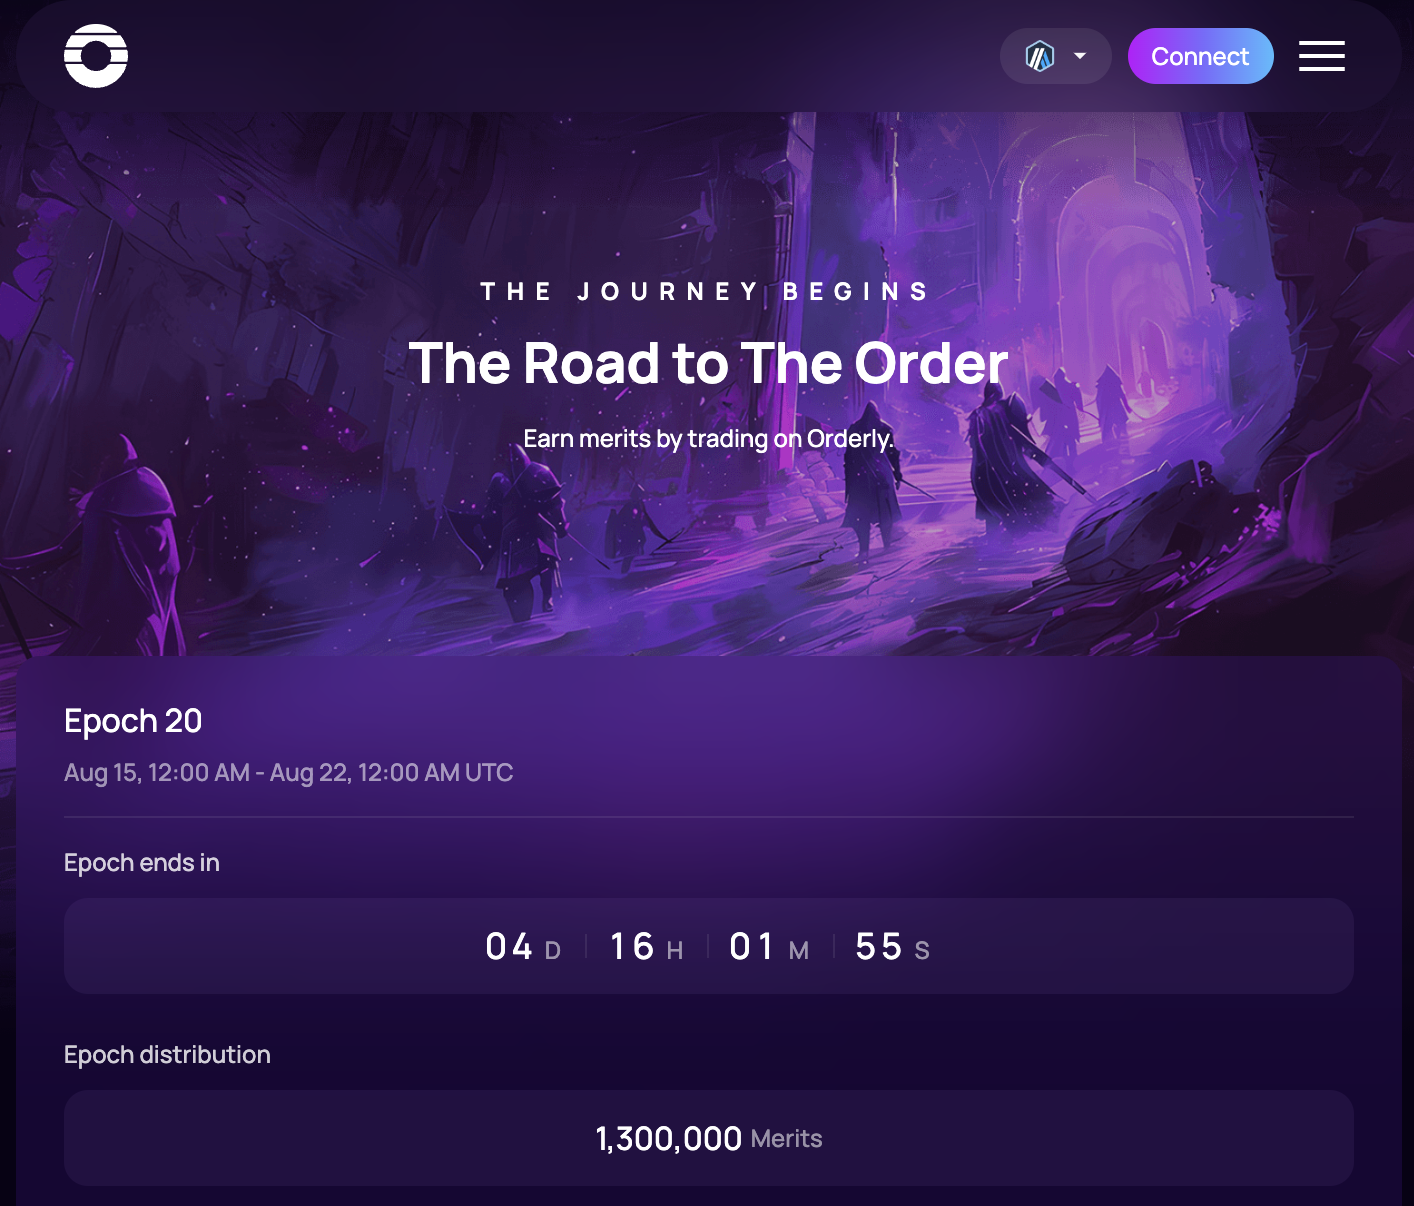This screenshot has height=1206, width=1414.
Task: Click the Orderly logo in the header
Action: pyautogui.click(x=96, y=56)
